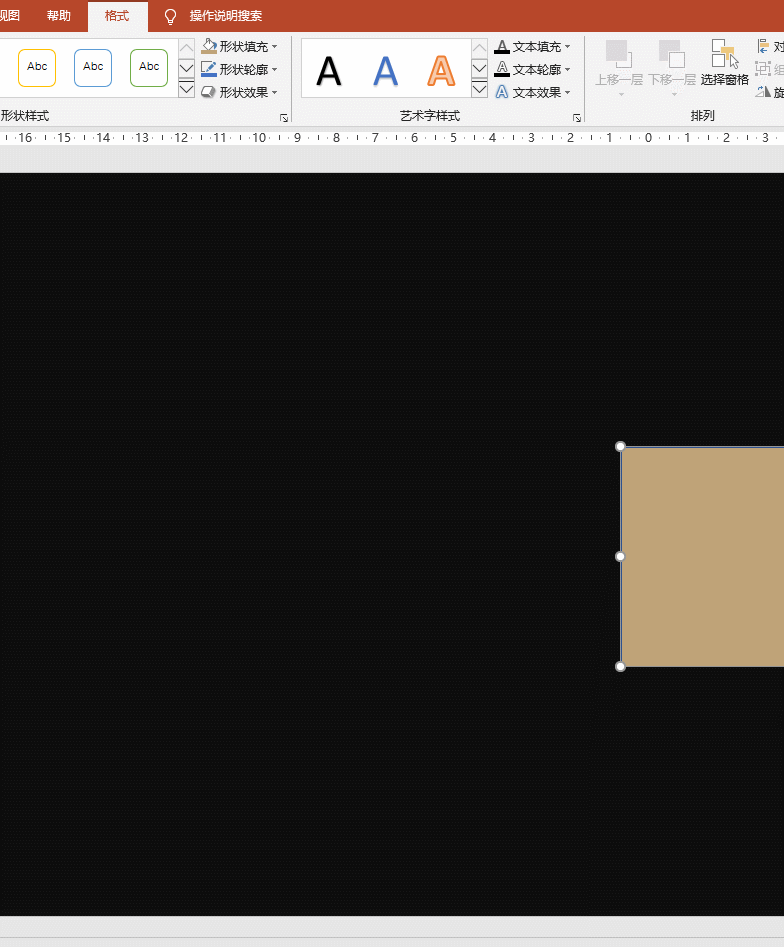This screenshot has height=947, width=784.
Task: Open the 形状效果 (Shape Effects) menu
Action: click(x=239, y=92)
